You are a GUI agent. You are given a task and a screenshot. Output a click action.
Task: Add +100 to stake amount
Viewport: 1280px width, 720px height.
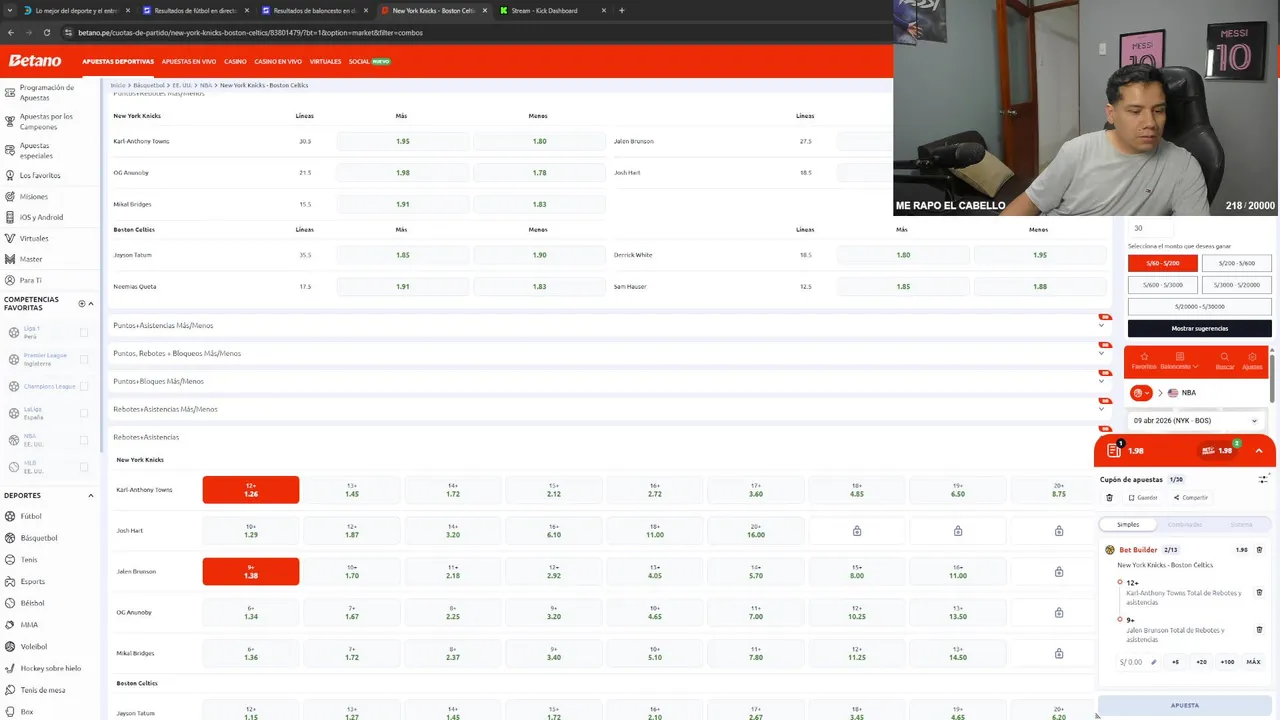1227,662
